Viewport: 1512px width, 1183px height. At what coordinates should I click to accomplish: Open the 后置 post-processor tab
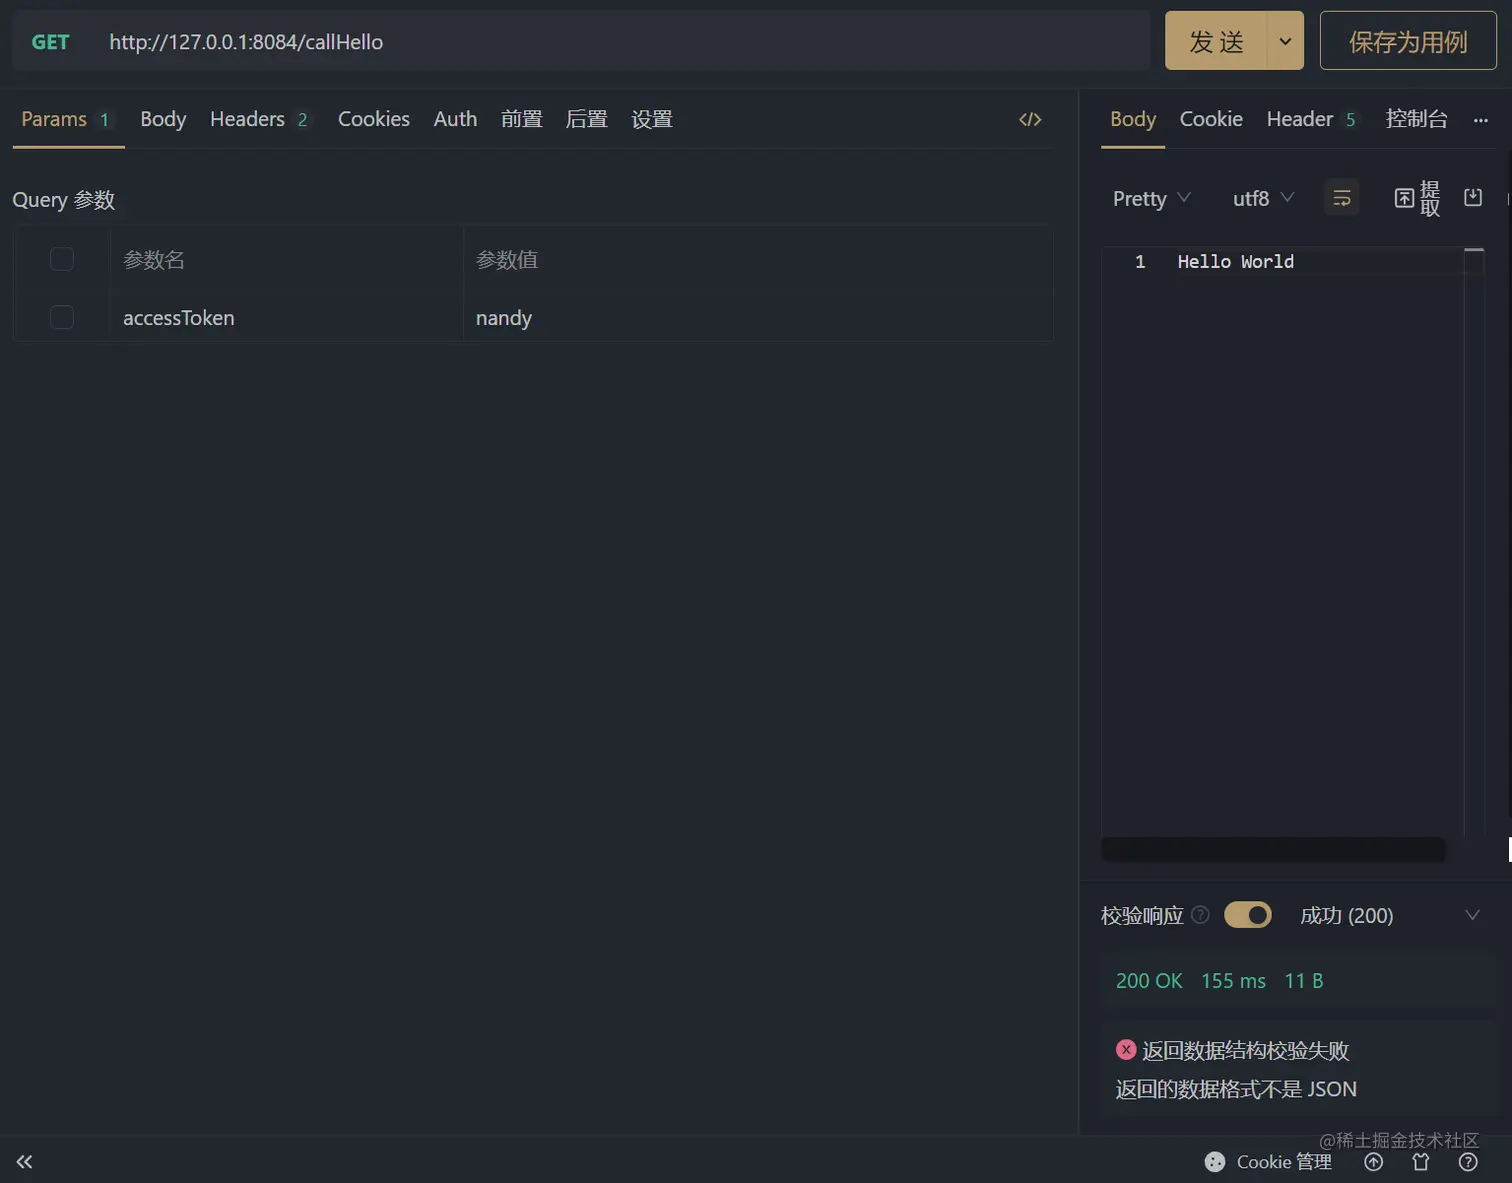click(587, 119)
